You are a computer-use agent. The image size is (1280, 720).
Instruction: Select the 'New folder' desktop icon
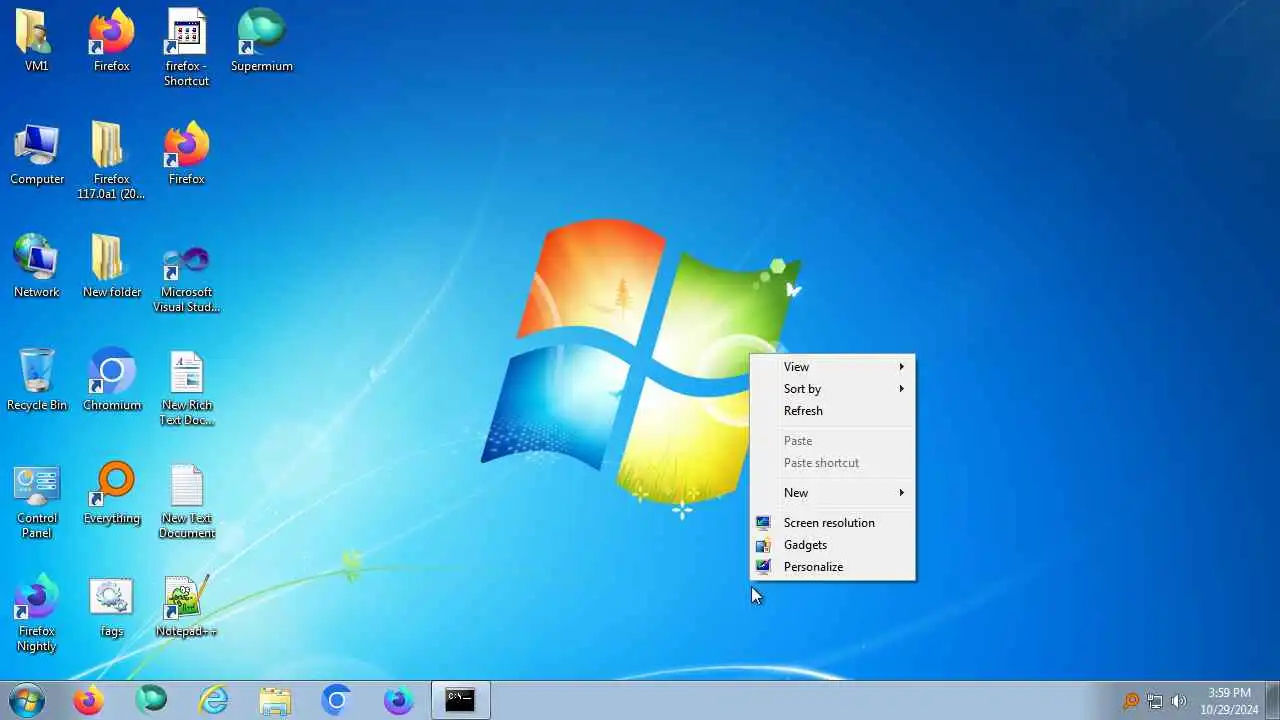[x=111, y=267]
